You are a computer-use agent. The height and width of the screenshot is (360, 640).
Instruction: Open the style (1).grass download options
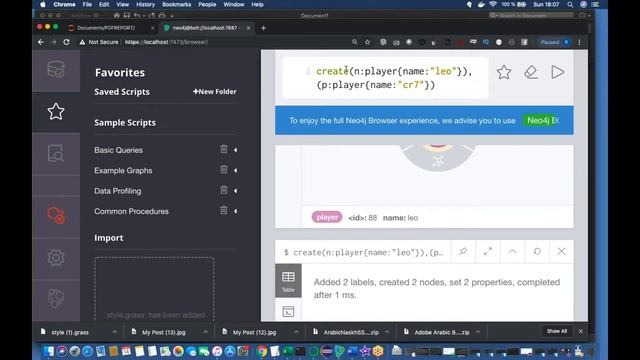[115, 332]
